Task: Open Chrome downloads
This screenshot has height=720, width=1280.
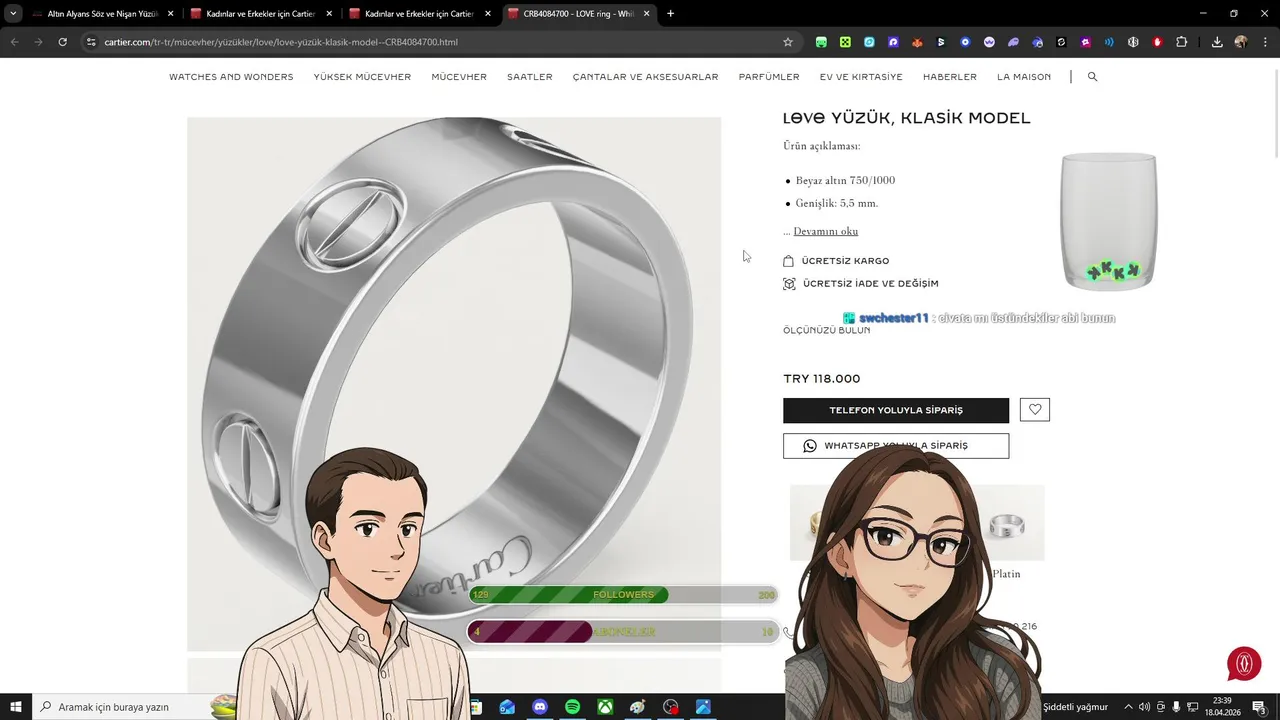Action: pos(1217,42)
